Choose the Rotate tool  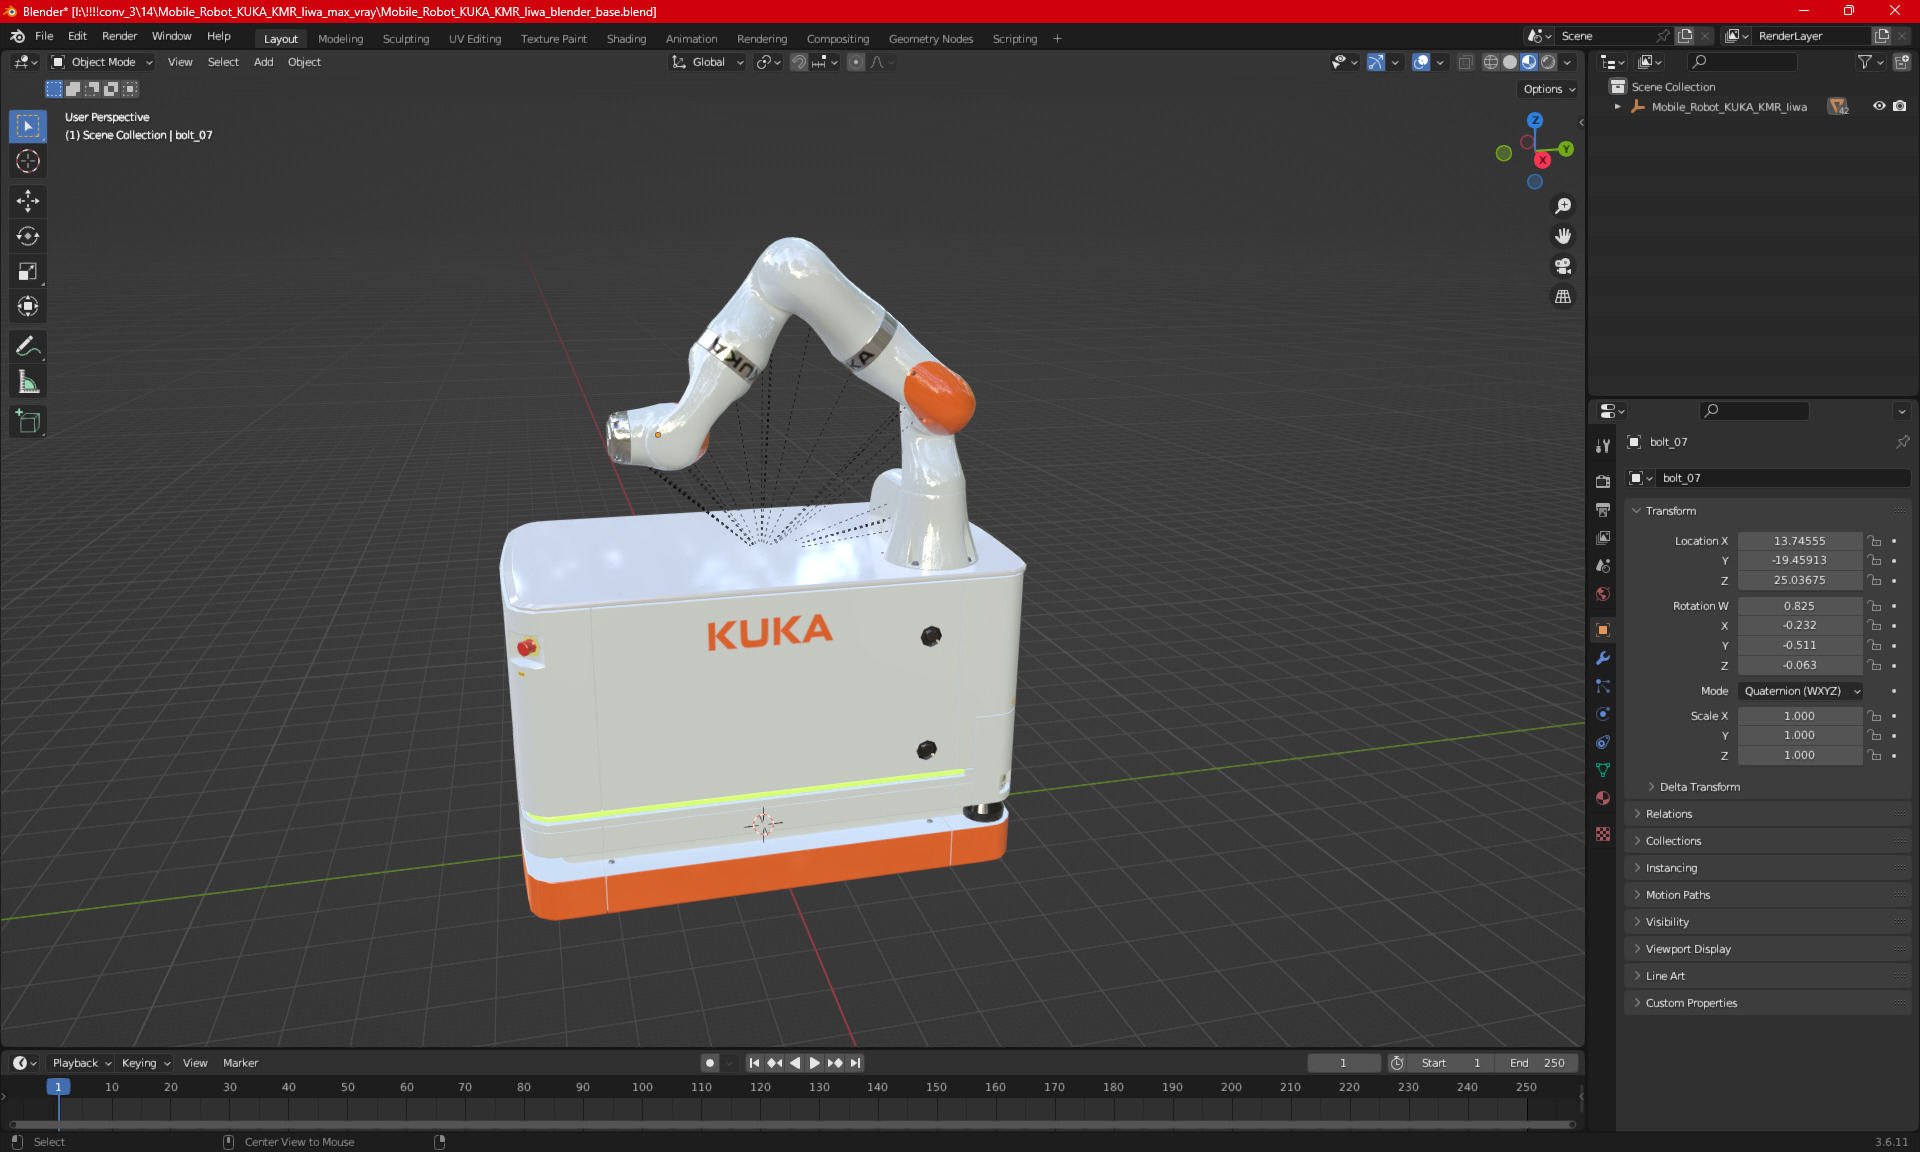coord(28,236)
